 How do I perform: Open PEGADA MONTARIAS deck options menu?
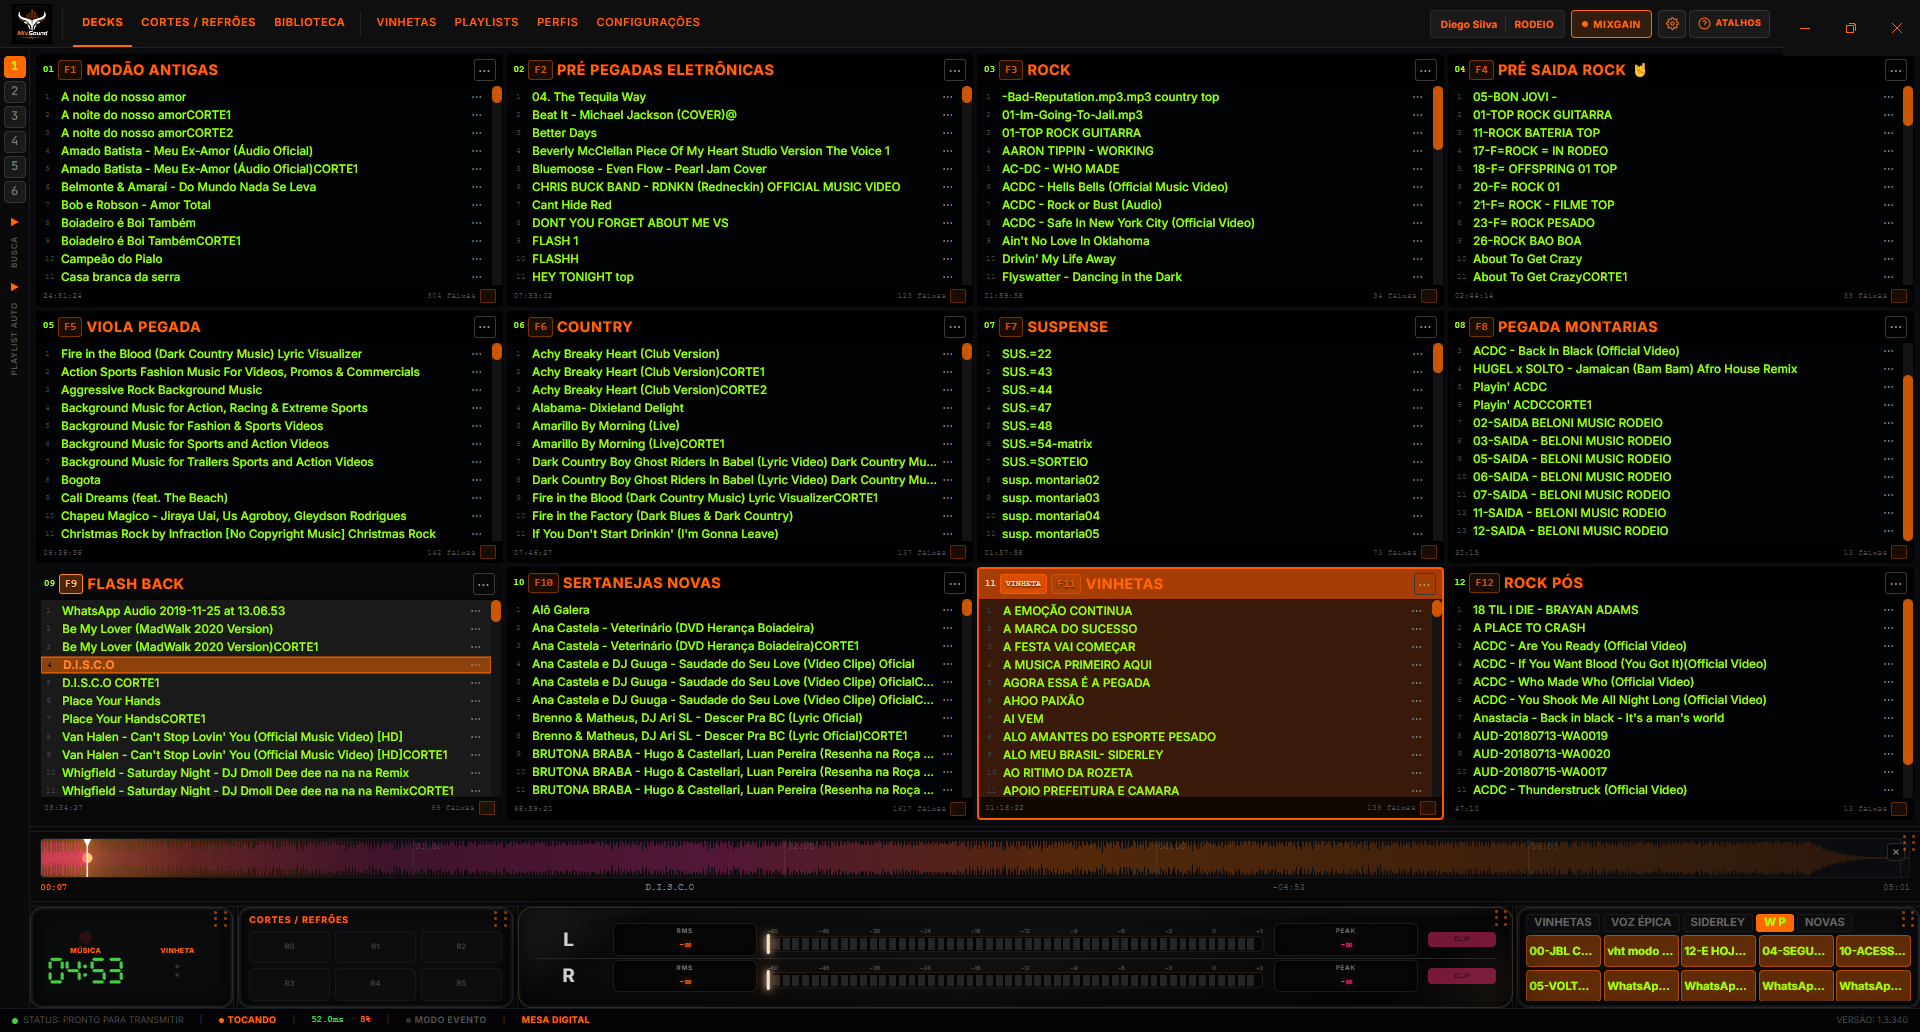pyautogui.click(x=1896, y=327)
